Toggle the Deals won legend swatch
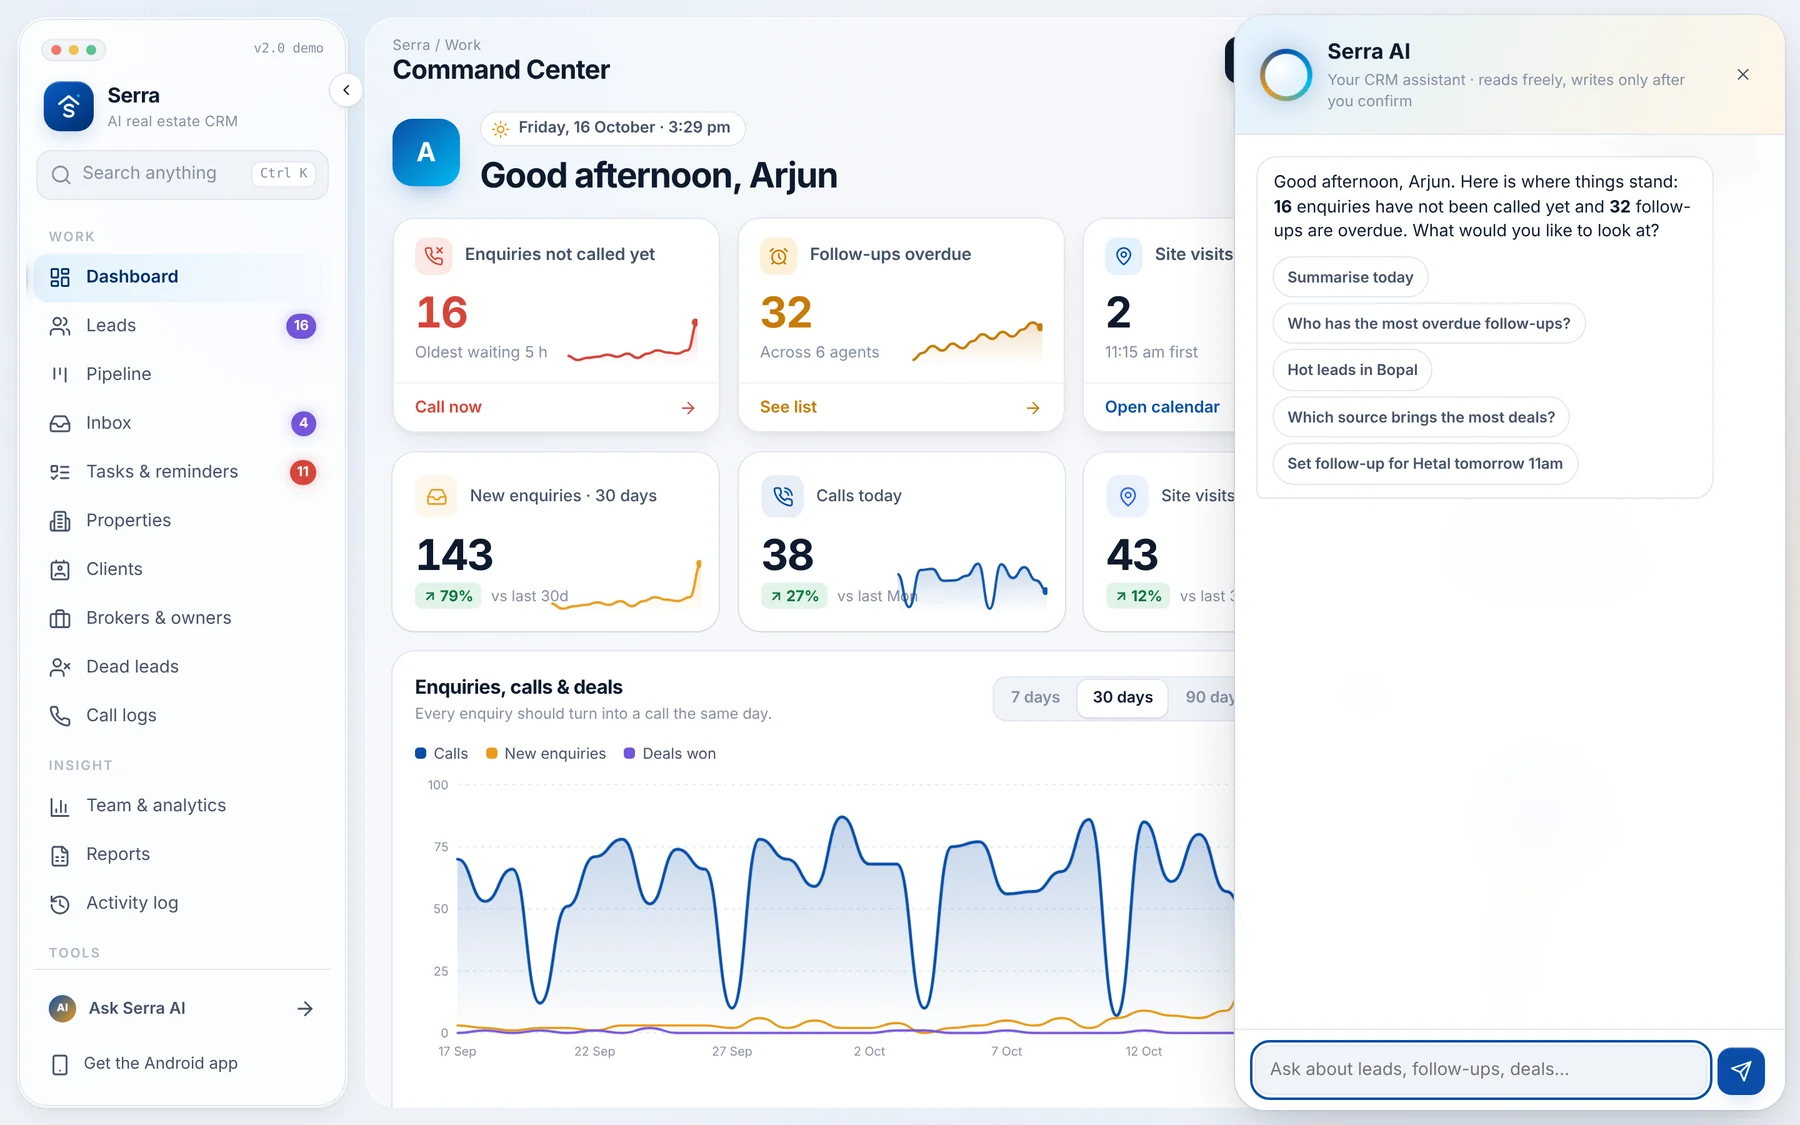1800x1125 pixels. pyautogui.click(x=629, y=754)
